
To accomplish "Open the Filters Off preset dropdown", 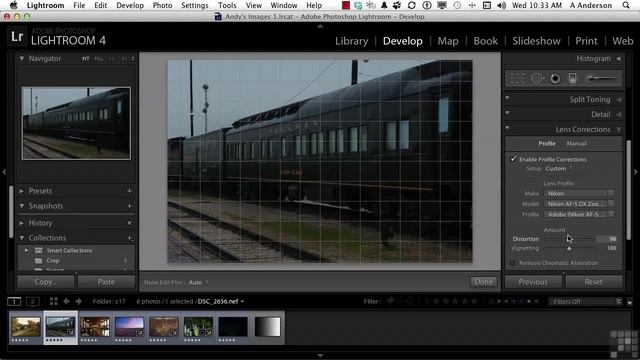I will (585, 302).
